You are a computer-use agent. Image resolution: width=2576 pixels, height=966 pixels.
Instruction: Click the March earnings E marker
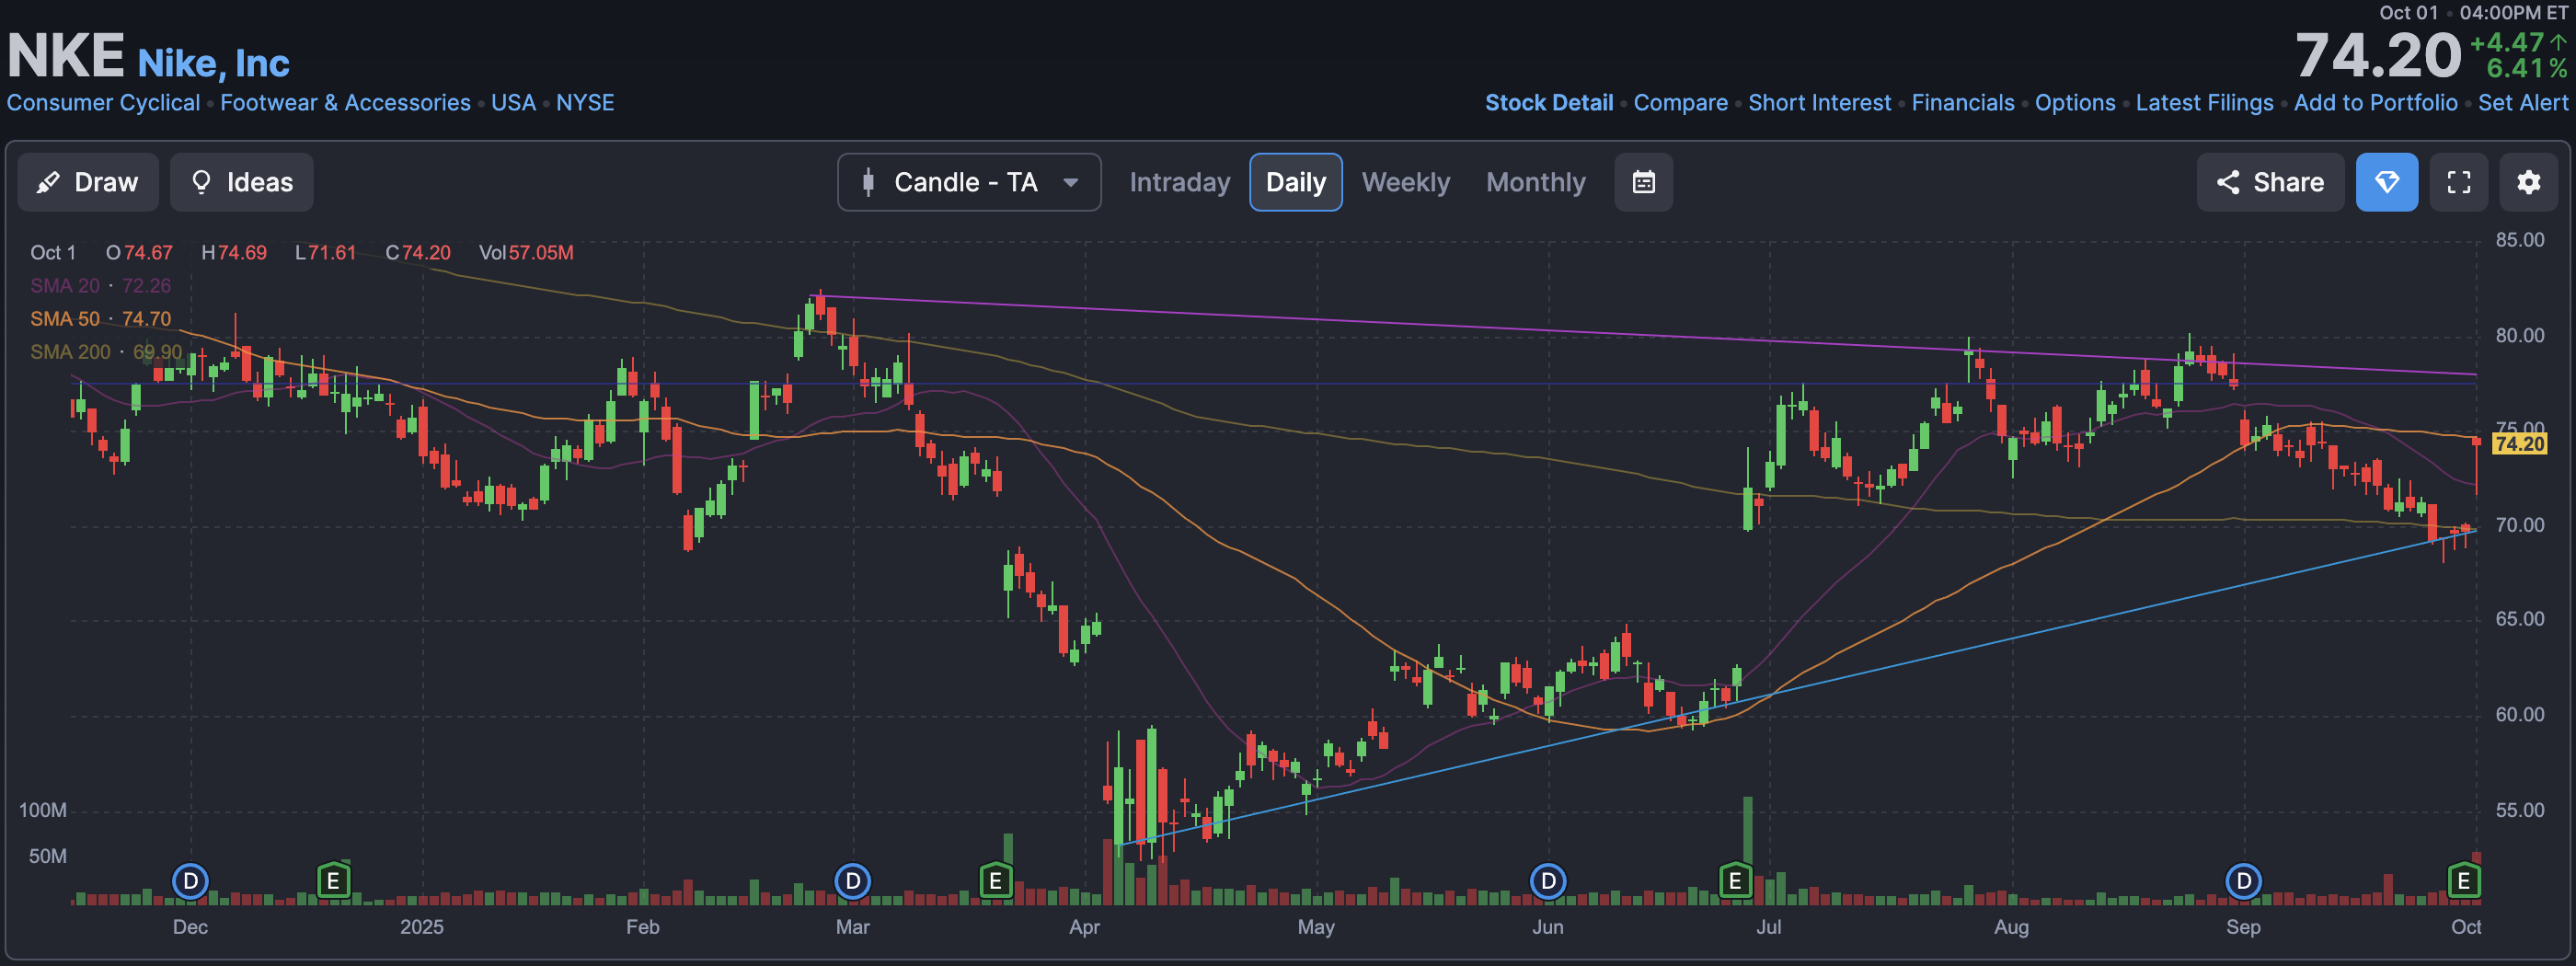tap(995, 881)
